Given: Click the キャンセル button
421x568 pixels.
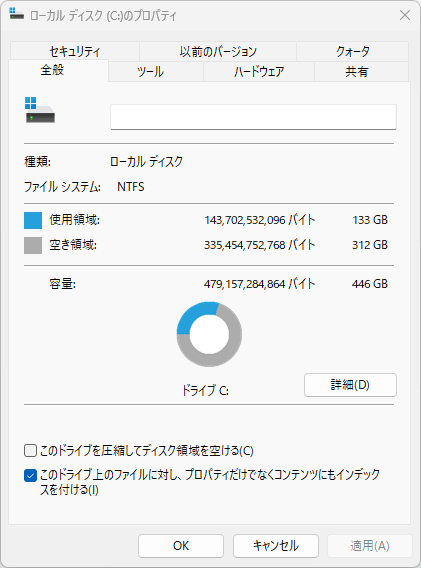Looking at the screenshot, I should [276, 546].
